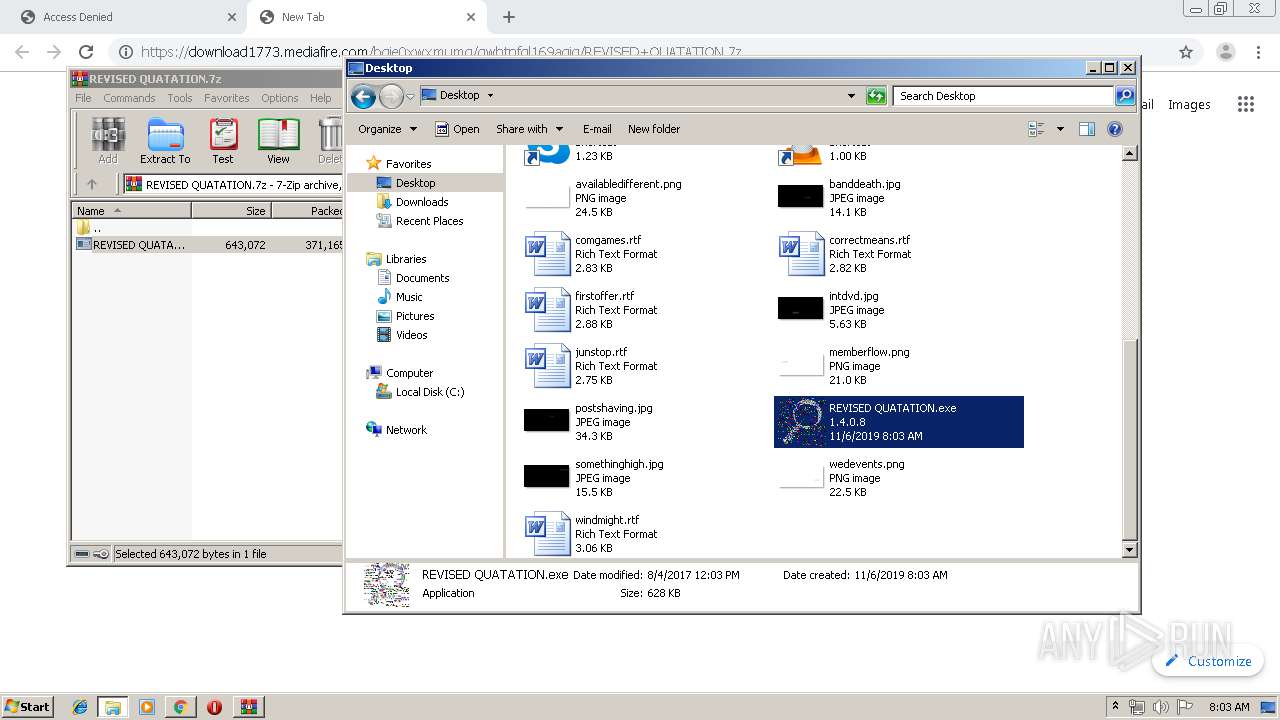Open Google apps grid icon
Screen dimensions: 1280x720
pyautogui.click(x=1245, y=104)
